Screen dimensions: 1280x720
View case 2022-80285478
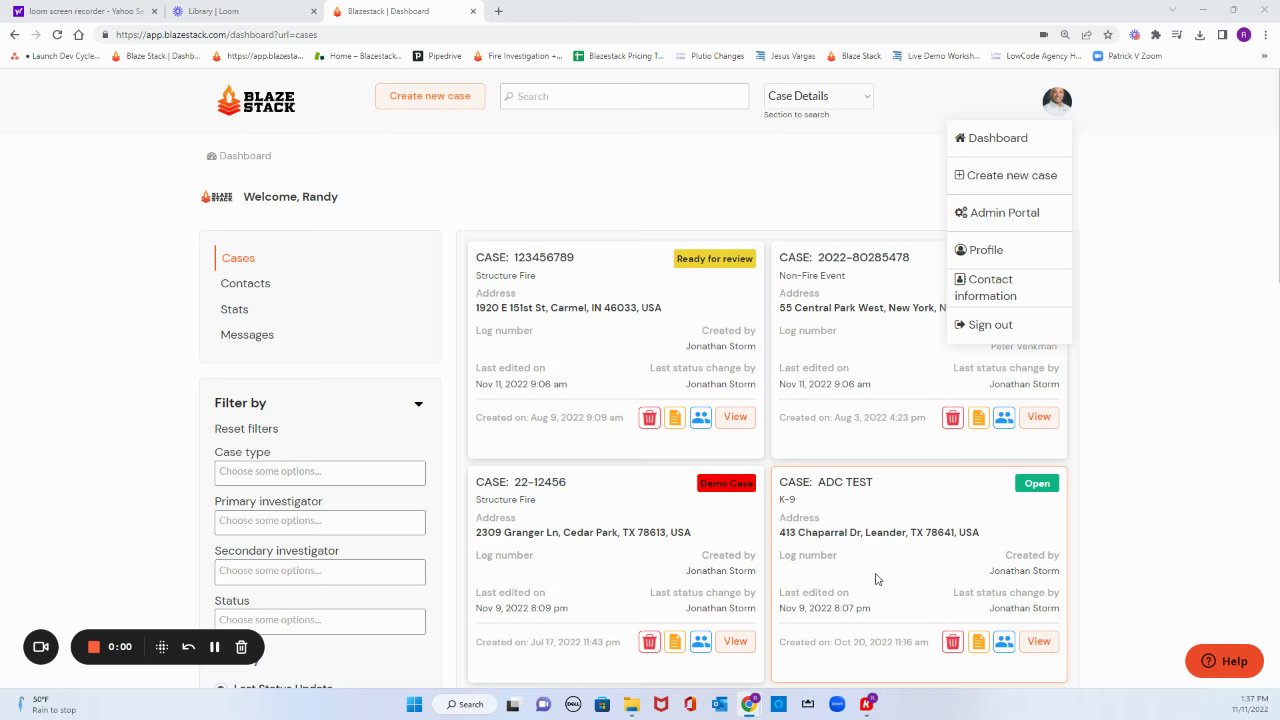click(1039, 417)
